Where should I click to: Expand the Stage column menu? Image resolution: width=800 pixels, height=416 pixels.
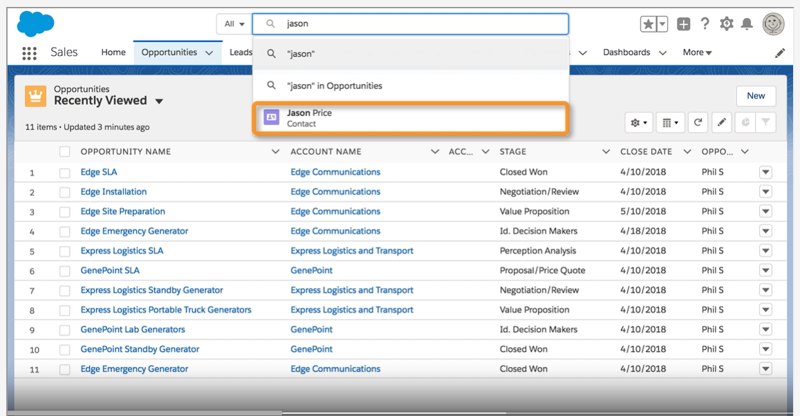(606, 152)
